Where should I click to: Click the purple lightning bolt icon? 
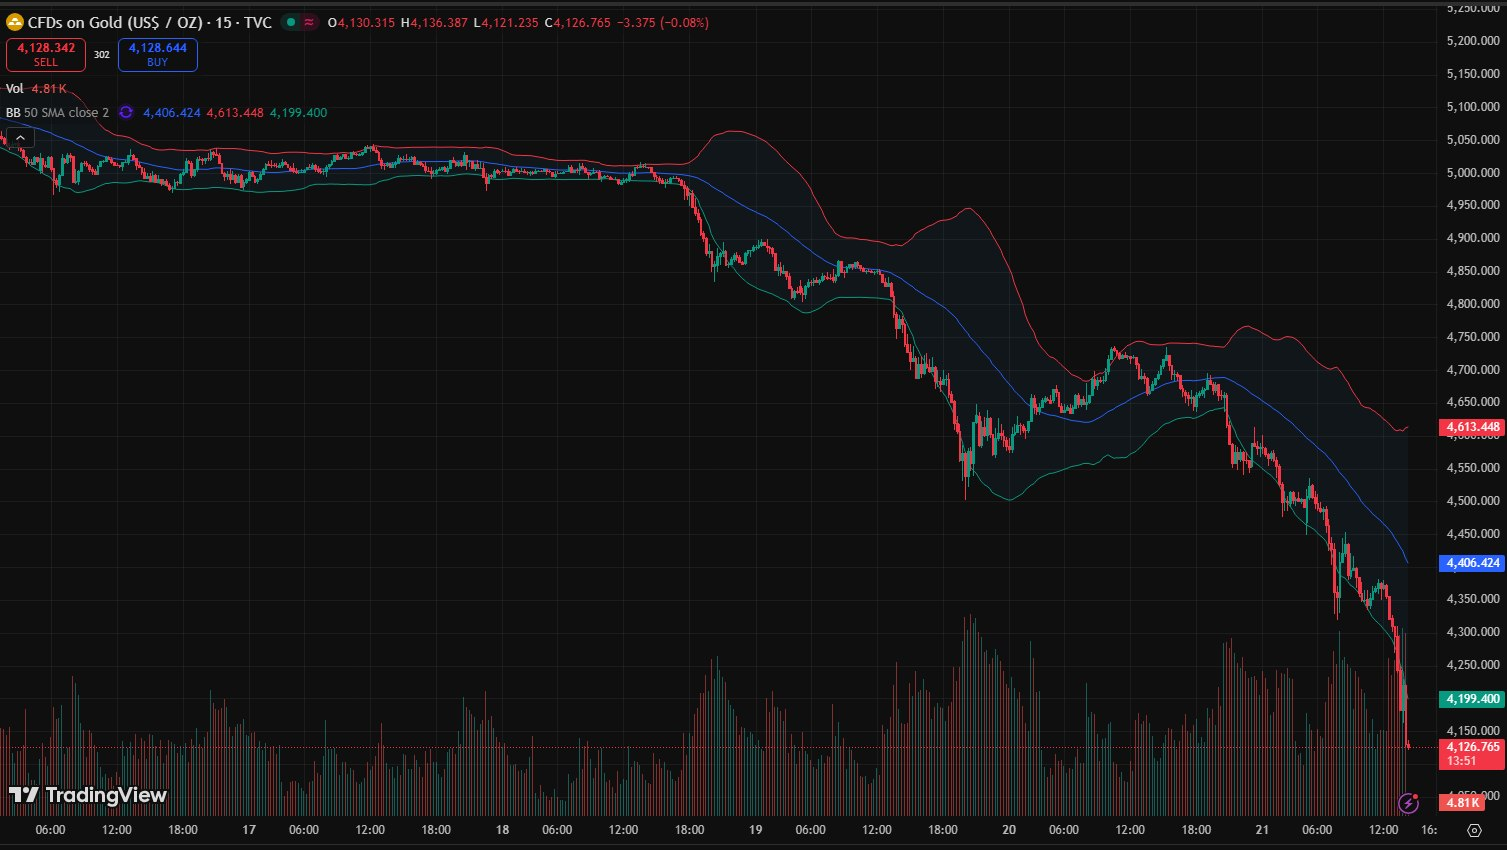[x=1409, y=802]
